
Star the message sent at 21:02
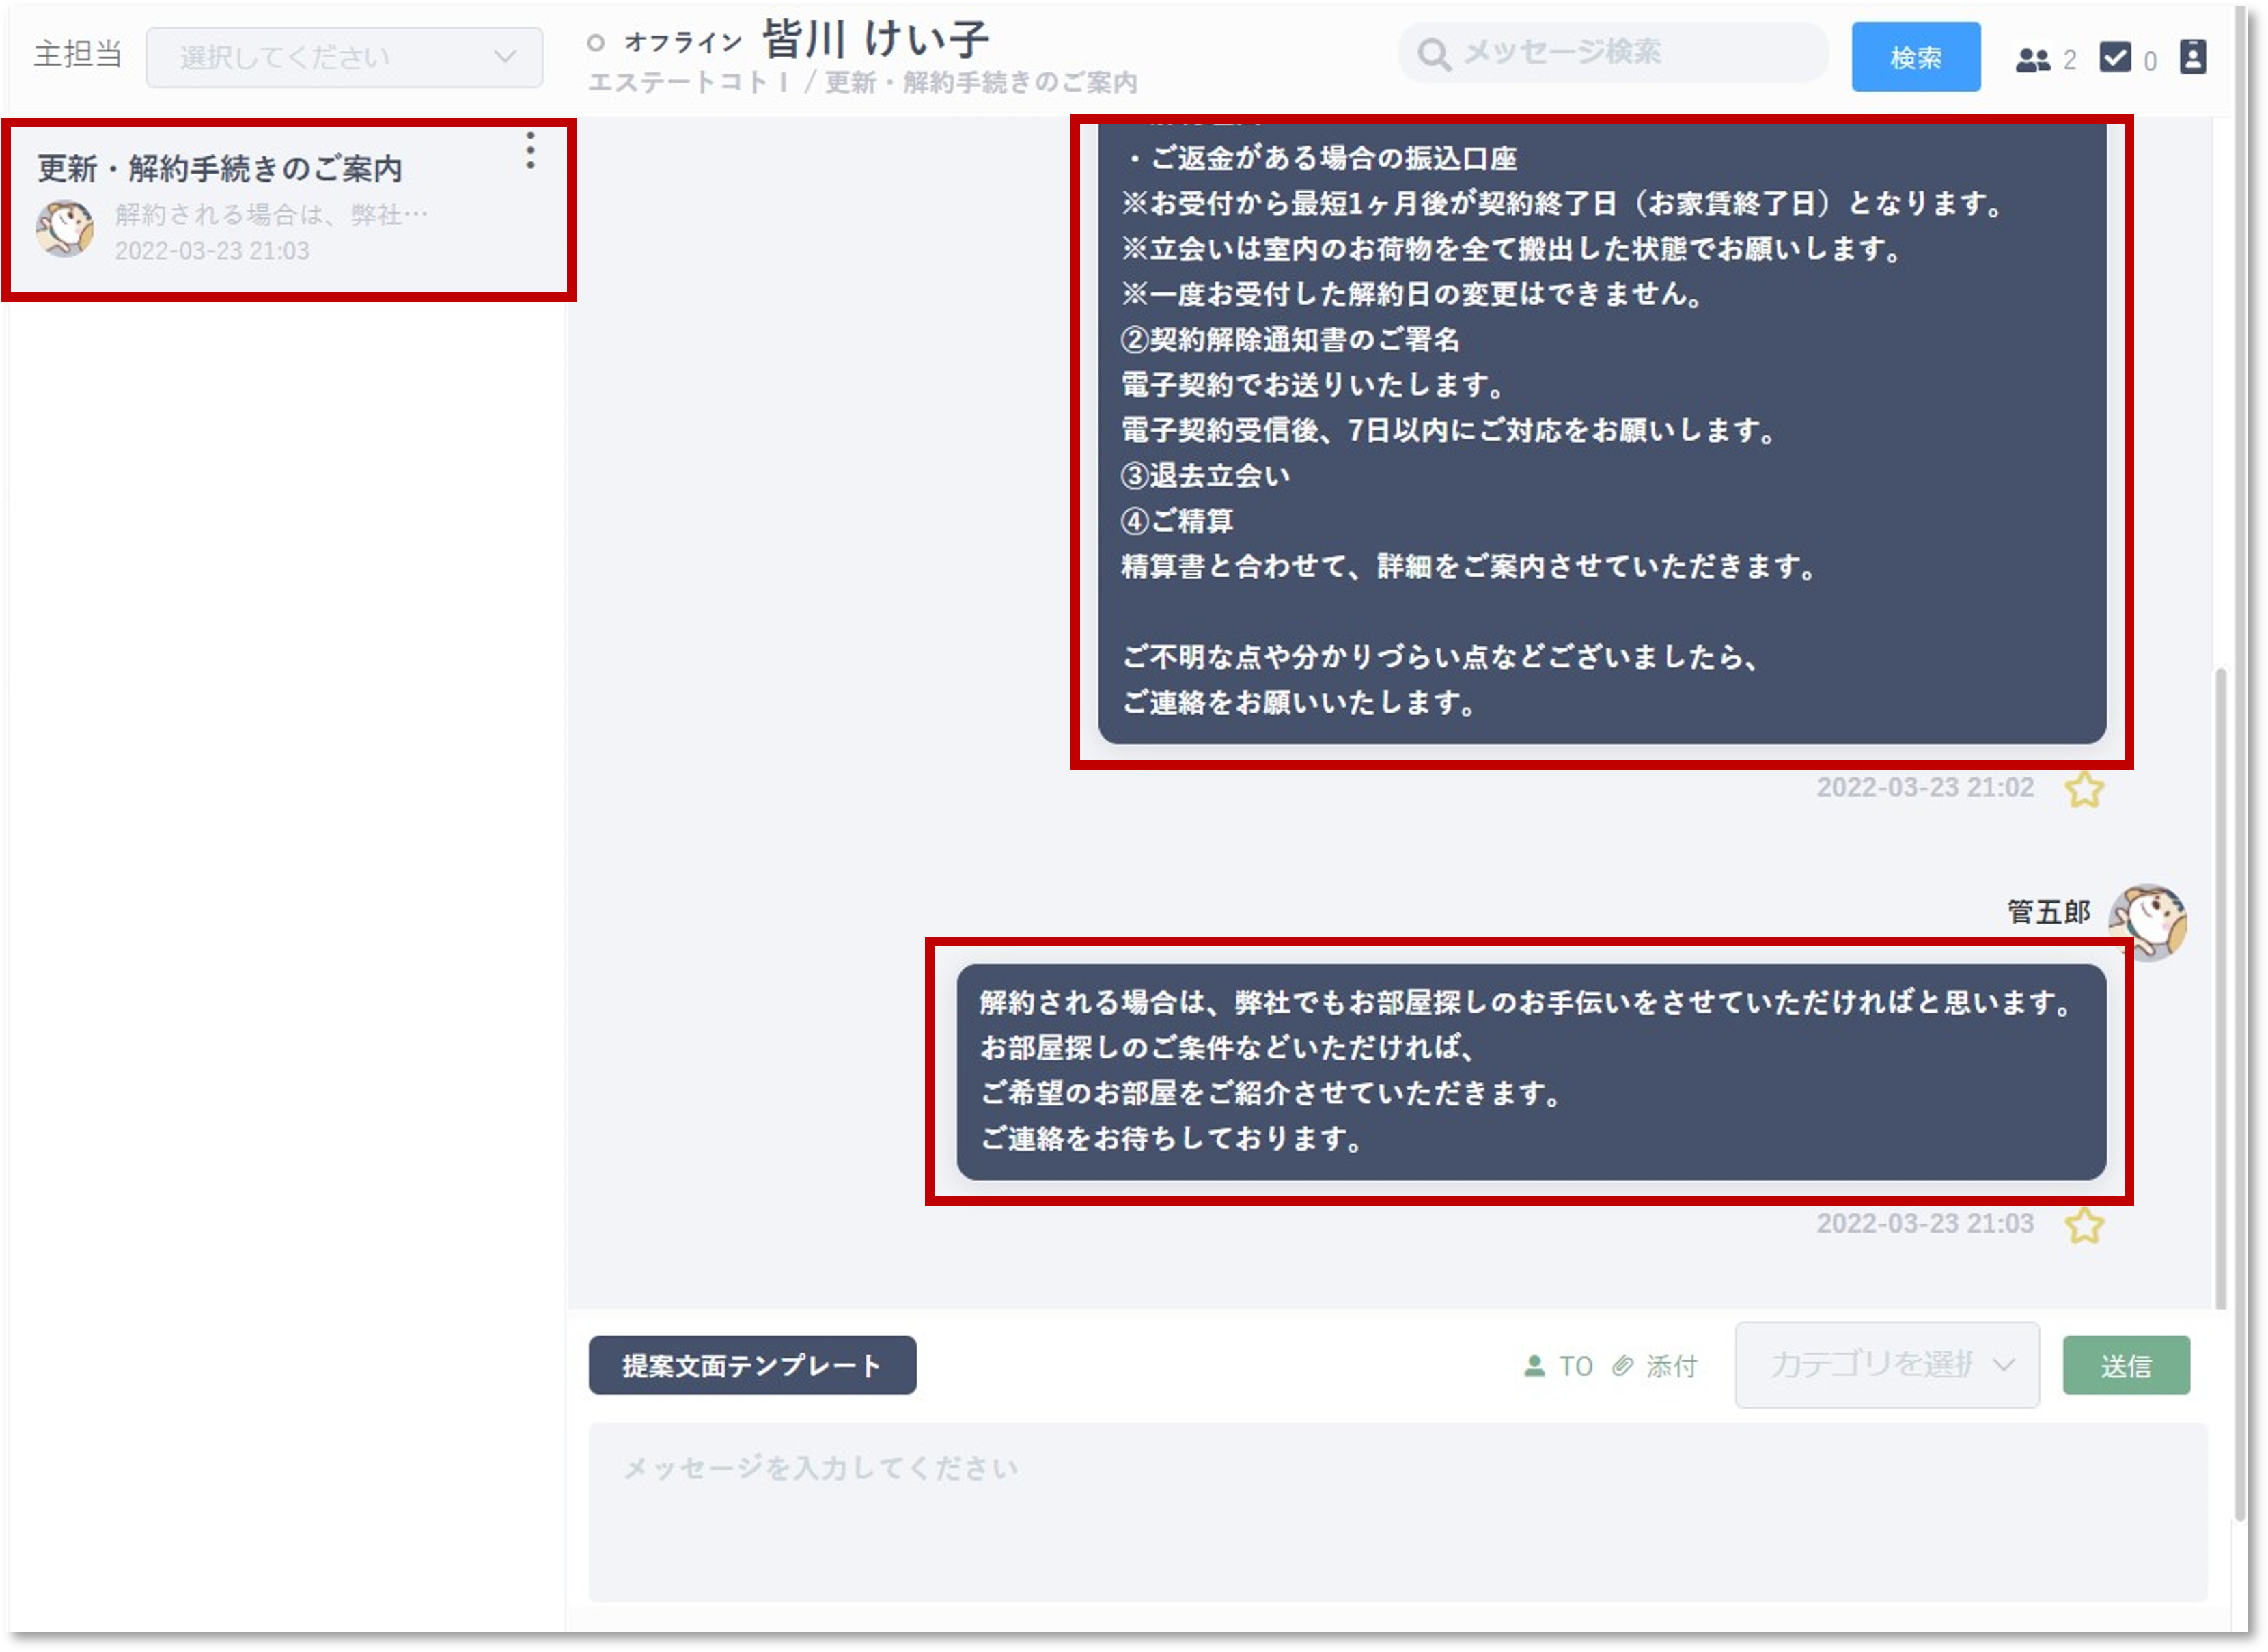coord(2084,790)
